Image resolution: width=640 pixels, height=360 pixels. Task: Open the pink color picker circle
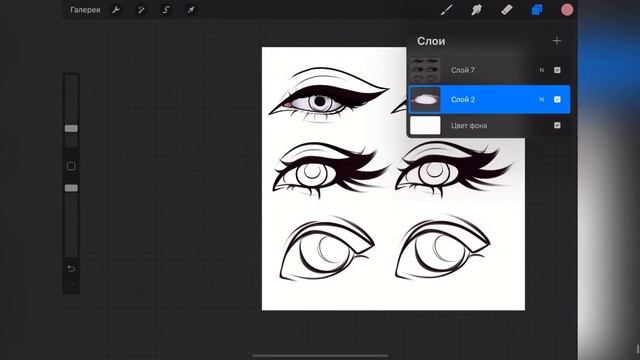pos(567,10)
